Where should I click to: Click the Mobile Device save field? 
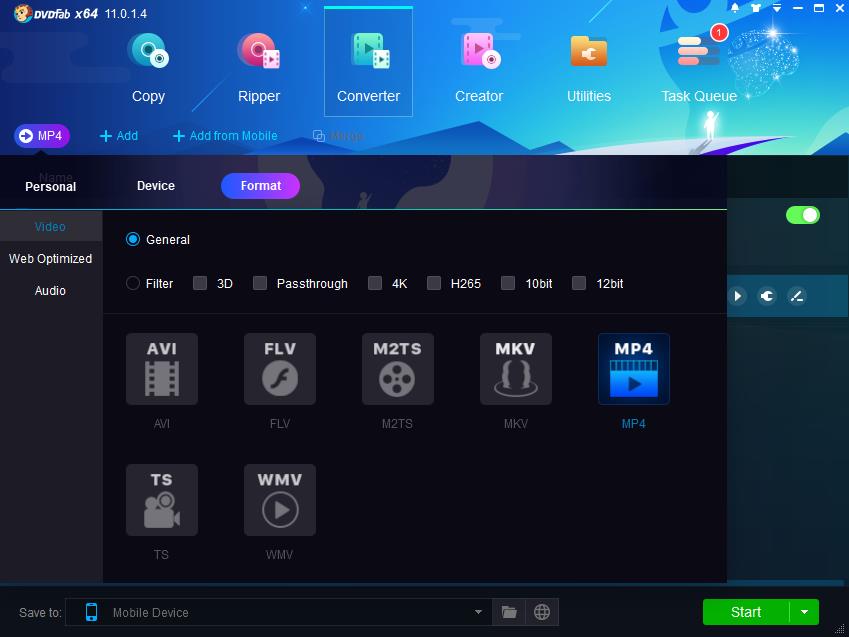point(279,612)
